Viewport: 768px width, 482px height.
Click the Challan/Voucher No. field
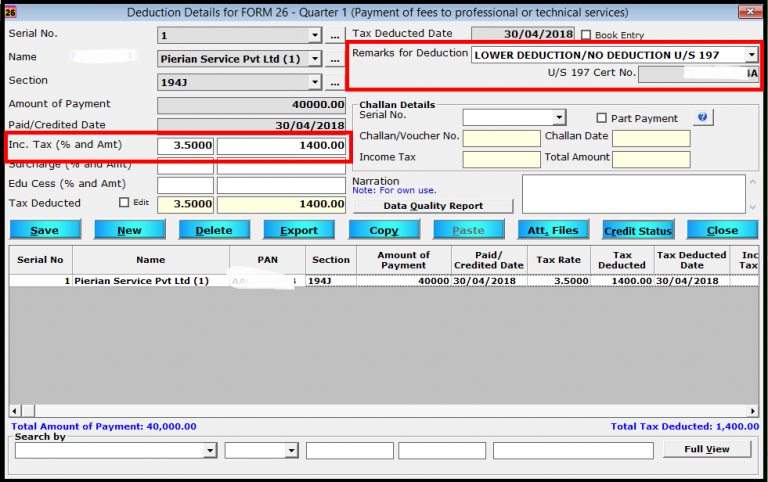(502, 138)
